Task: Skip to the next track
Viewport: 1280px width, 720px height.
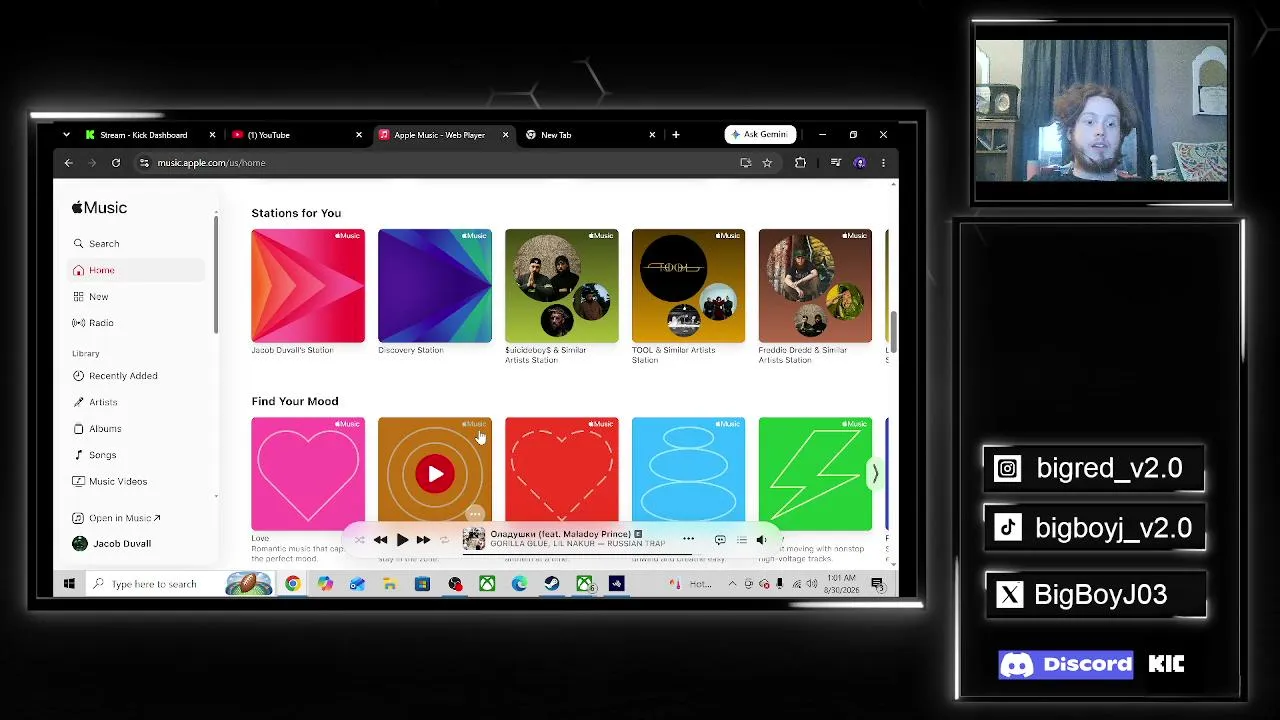Action: pyautogui.click(x=423, y=540)
